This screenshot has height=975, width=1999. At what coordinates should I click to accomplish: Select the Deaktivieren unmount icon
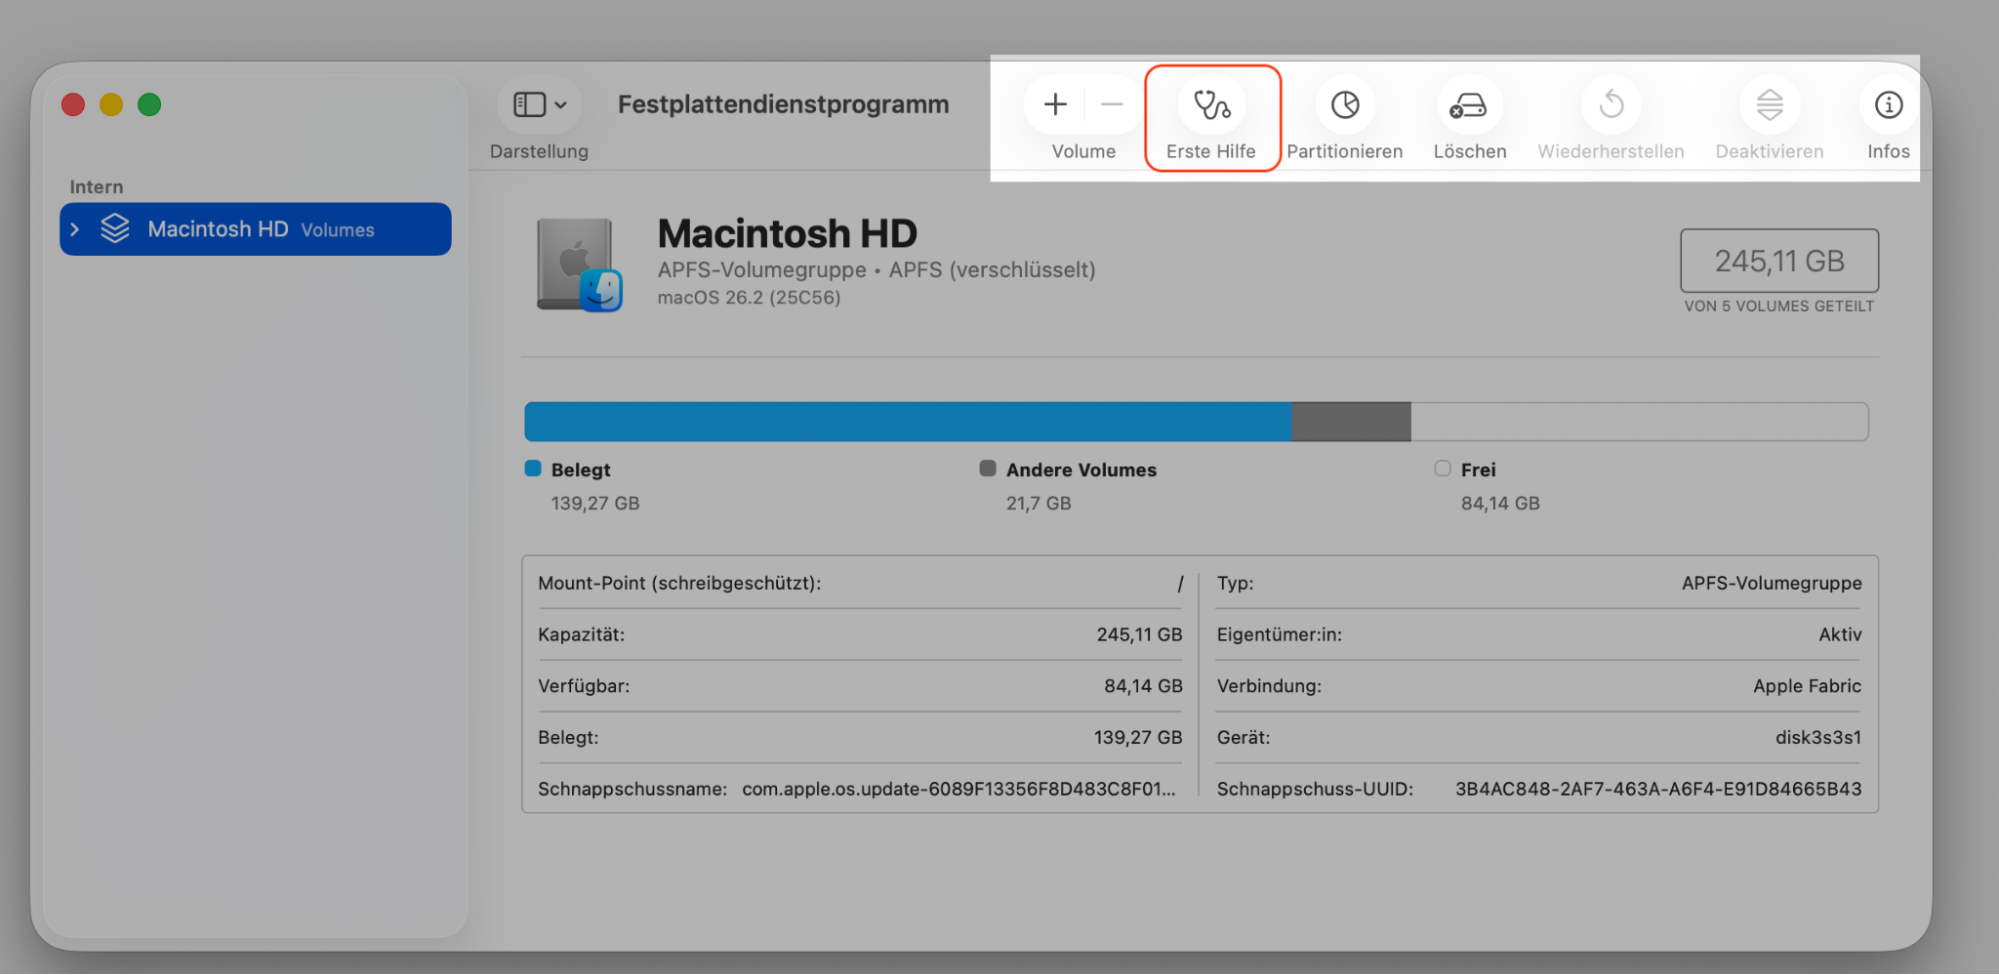pyautogui.click(x=1769, y=104)
